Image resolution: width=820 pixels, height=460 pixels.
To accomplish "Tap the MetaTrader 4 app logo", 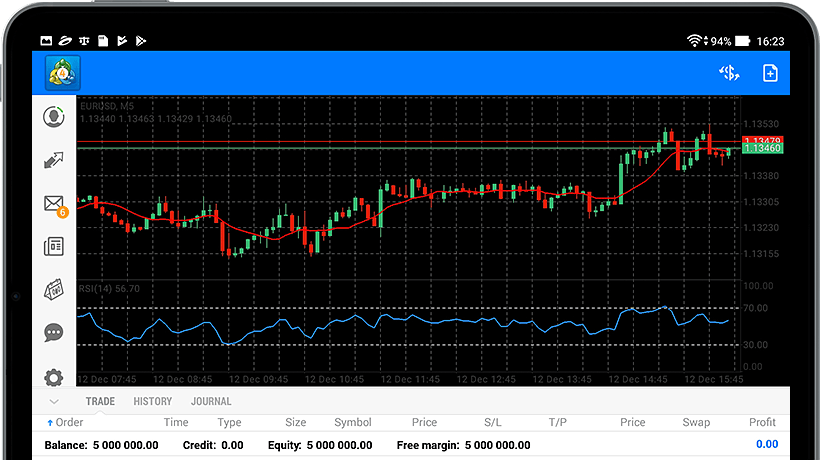I will 63,73.
